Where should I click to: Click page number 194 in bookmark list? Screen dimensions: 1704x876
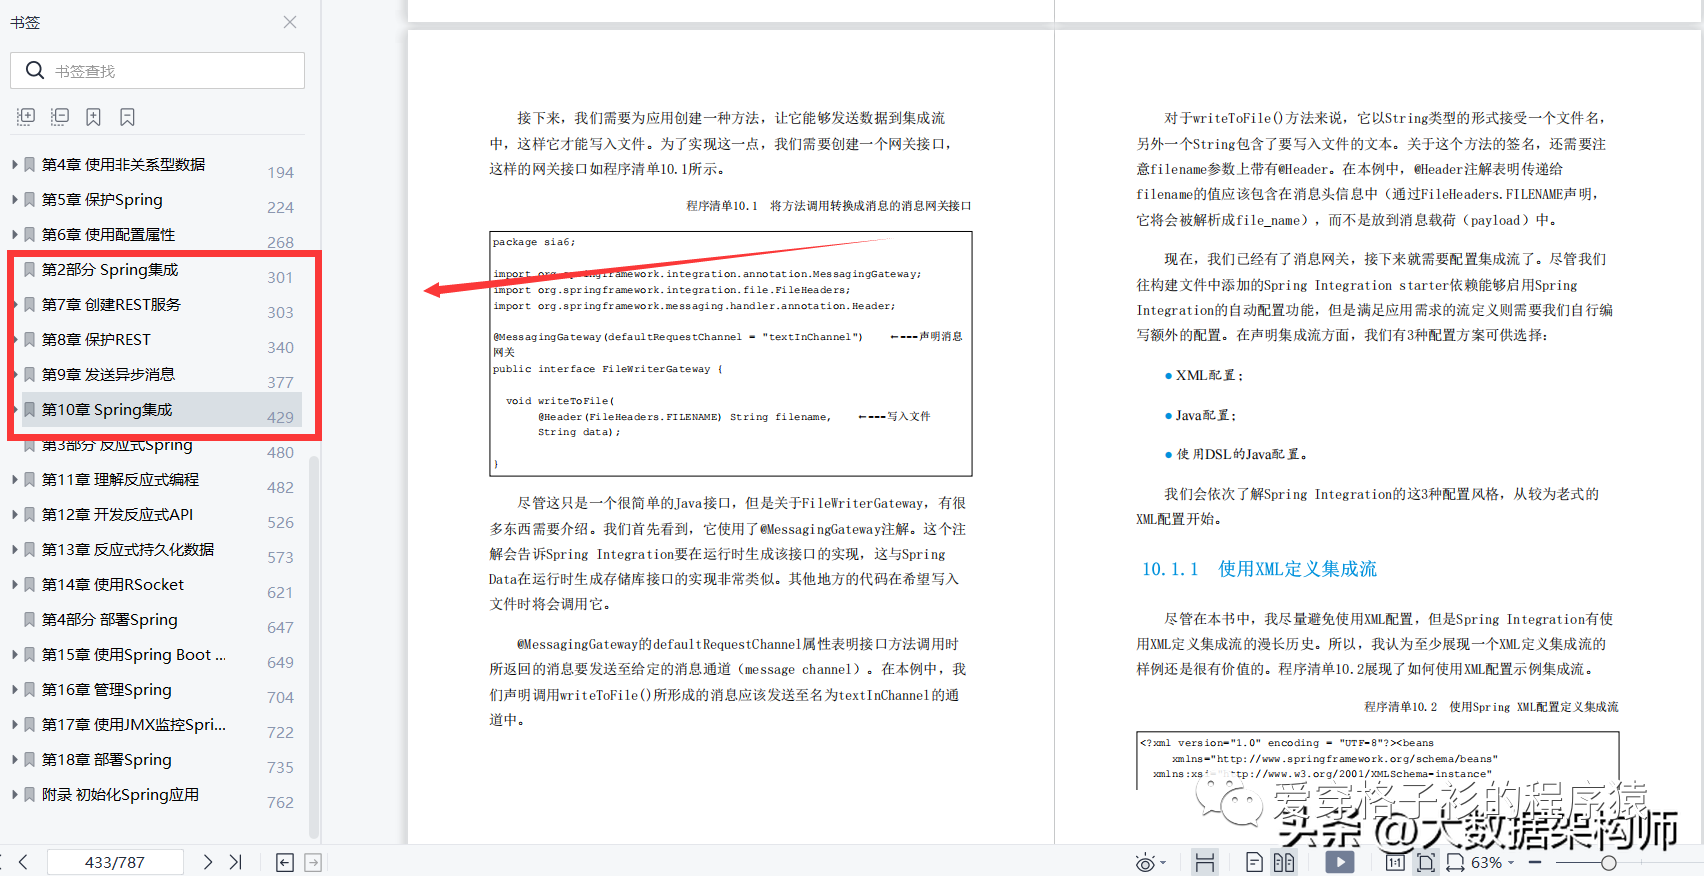(x=280, y=172)
